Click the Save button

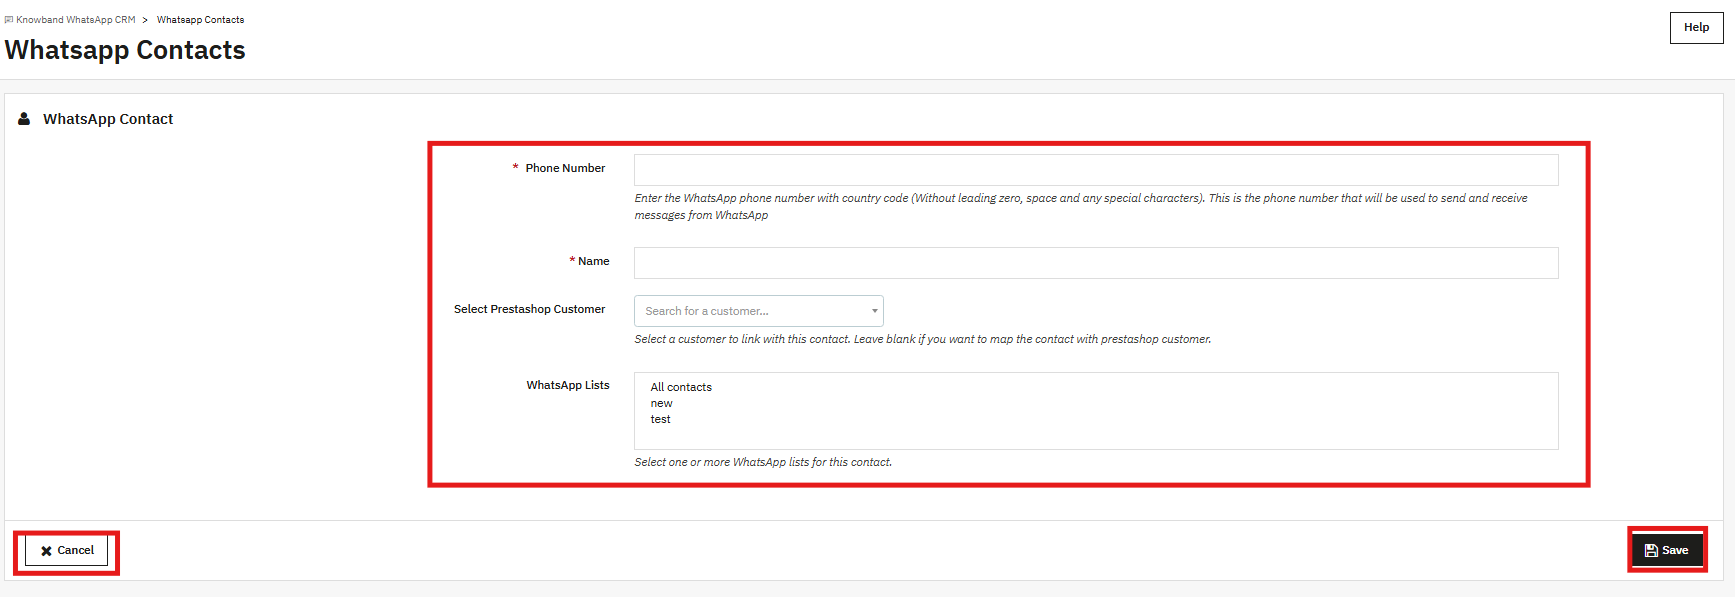(x=1667, y=551)
